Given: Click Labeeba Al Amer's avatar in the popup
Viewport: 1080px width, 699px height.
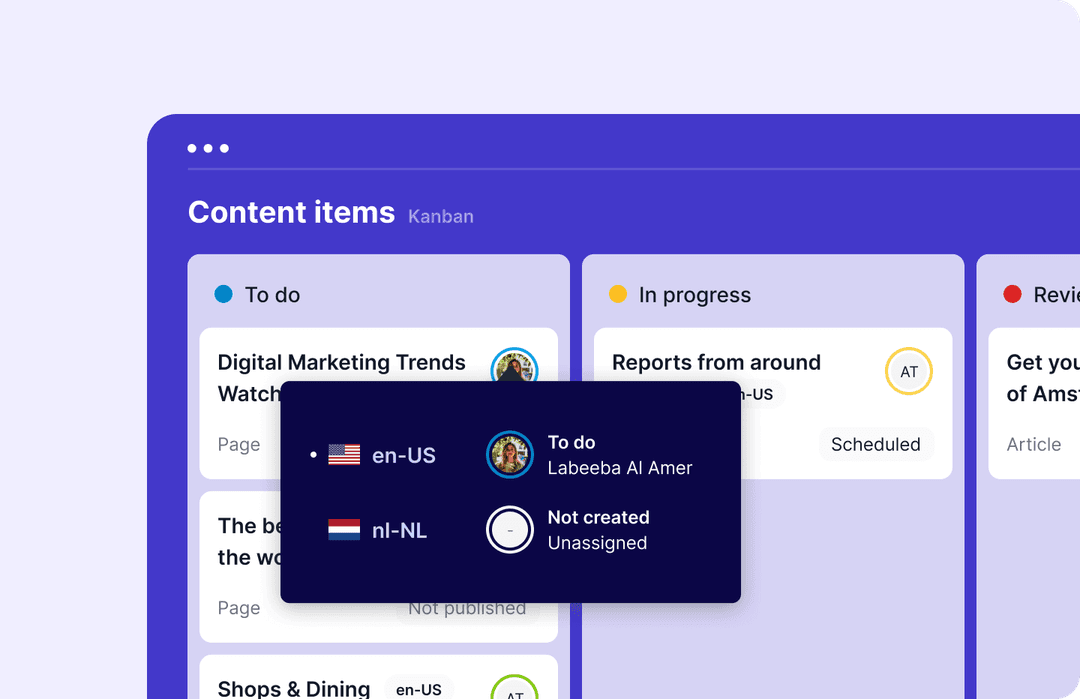Looking at the screenshot, I should (x=510, y=454).
